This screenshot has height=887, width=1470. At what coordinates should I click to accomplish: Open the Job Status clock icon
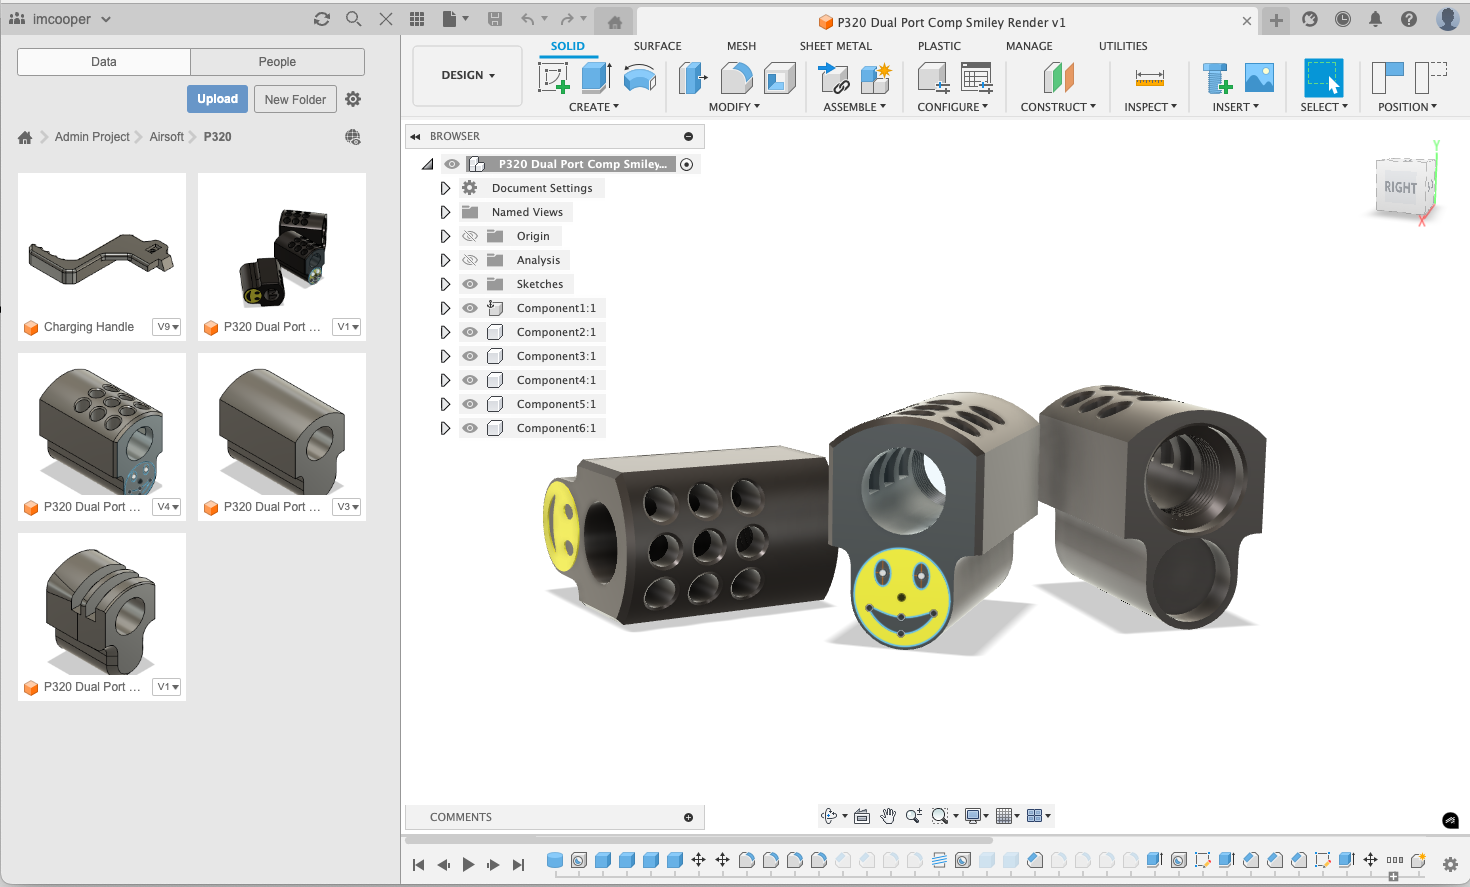click(1343, 19)
